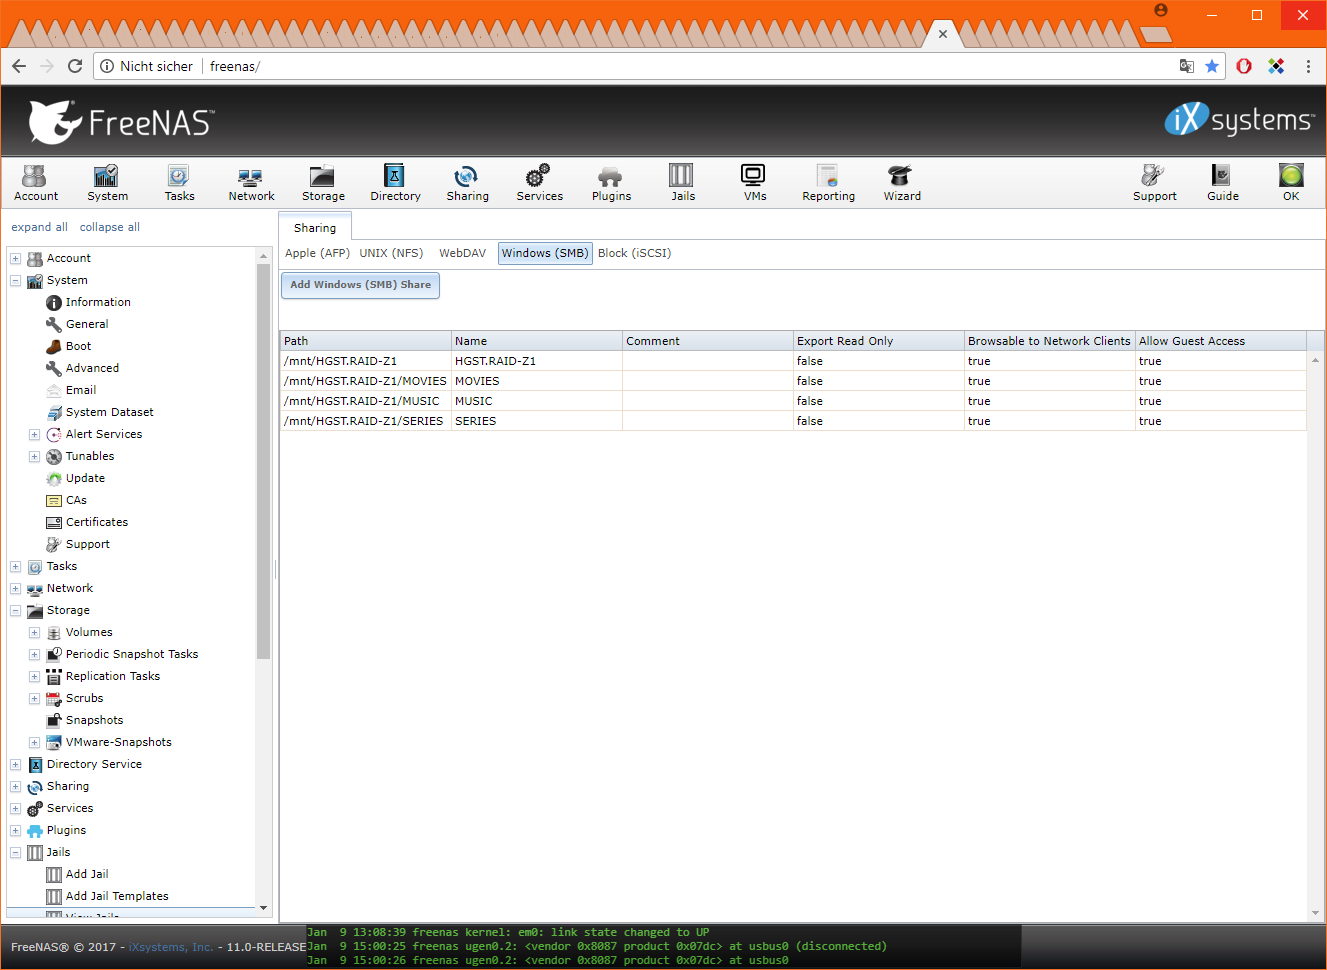Click Add Windows (SMB) Share button
This screenshot has height=970, width=1327.
(360, 285)
